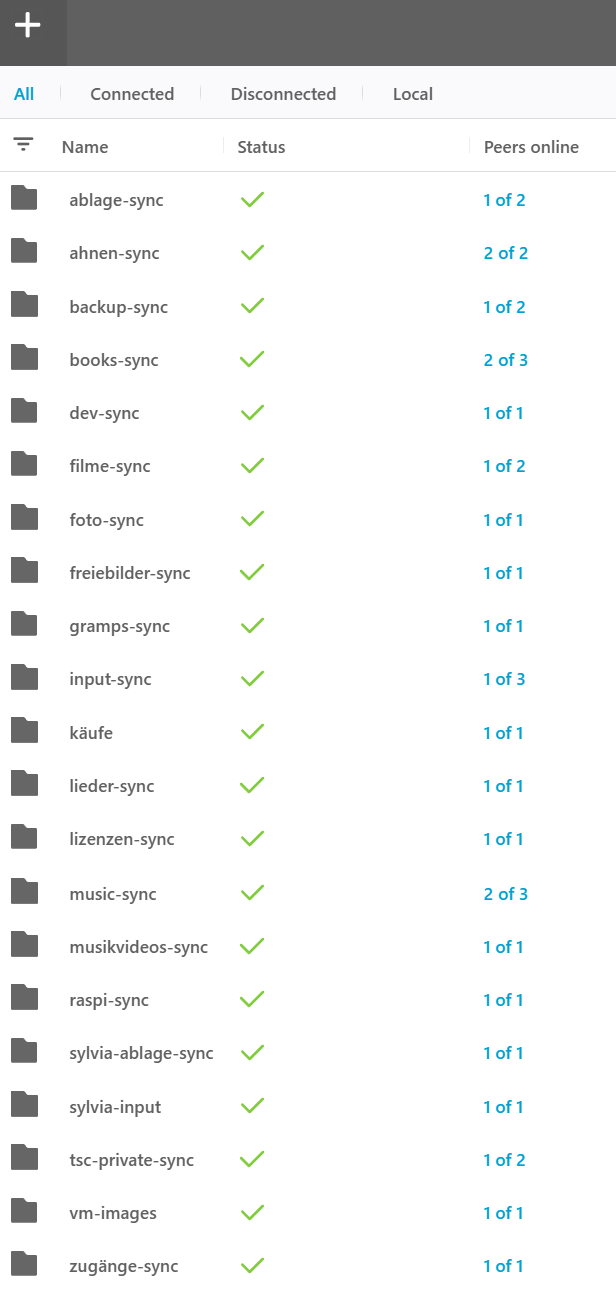Sort by the Status column header
616x1289 pixels.
tap(261, 147)
